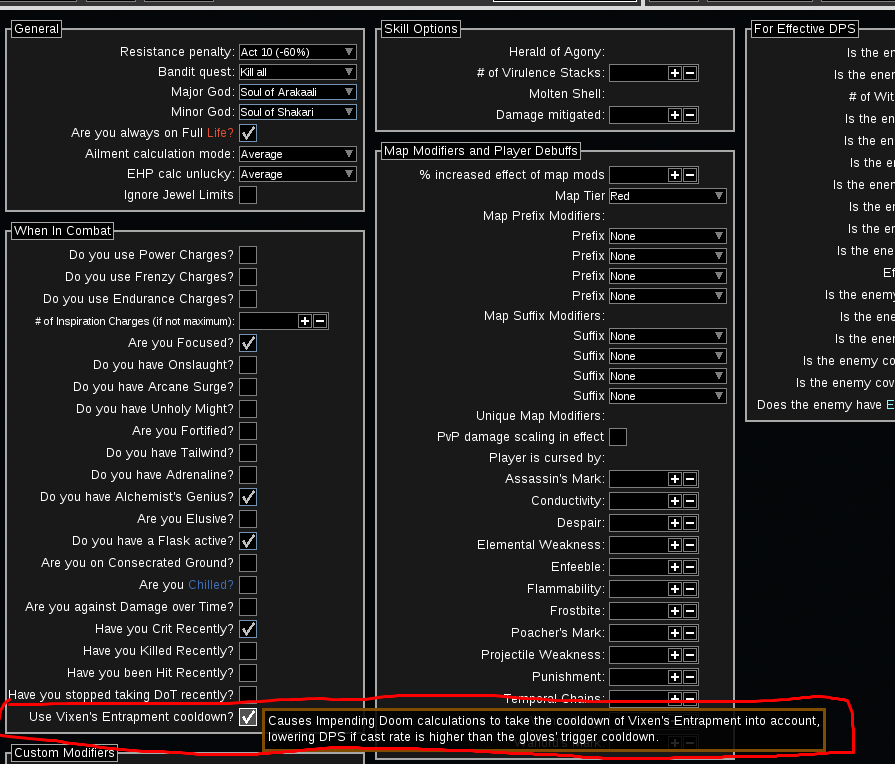895x764 pixels.
Task: Enable PvP damage scaling in effect
Action: tap(617, 437)
